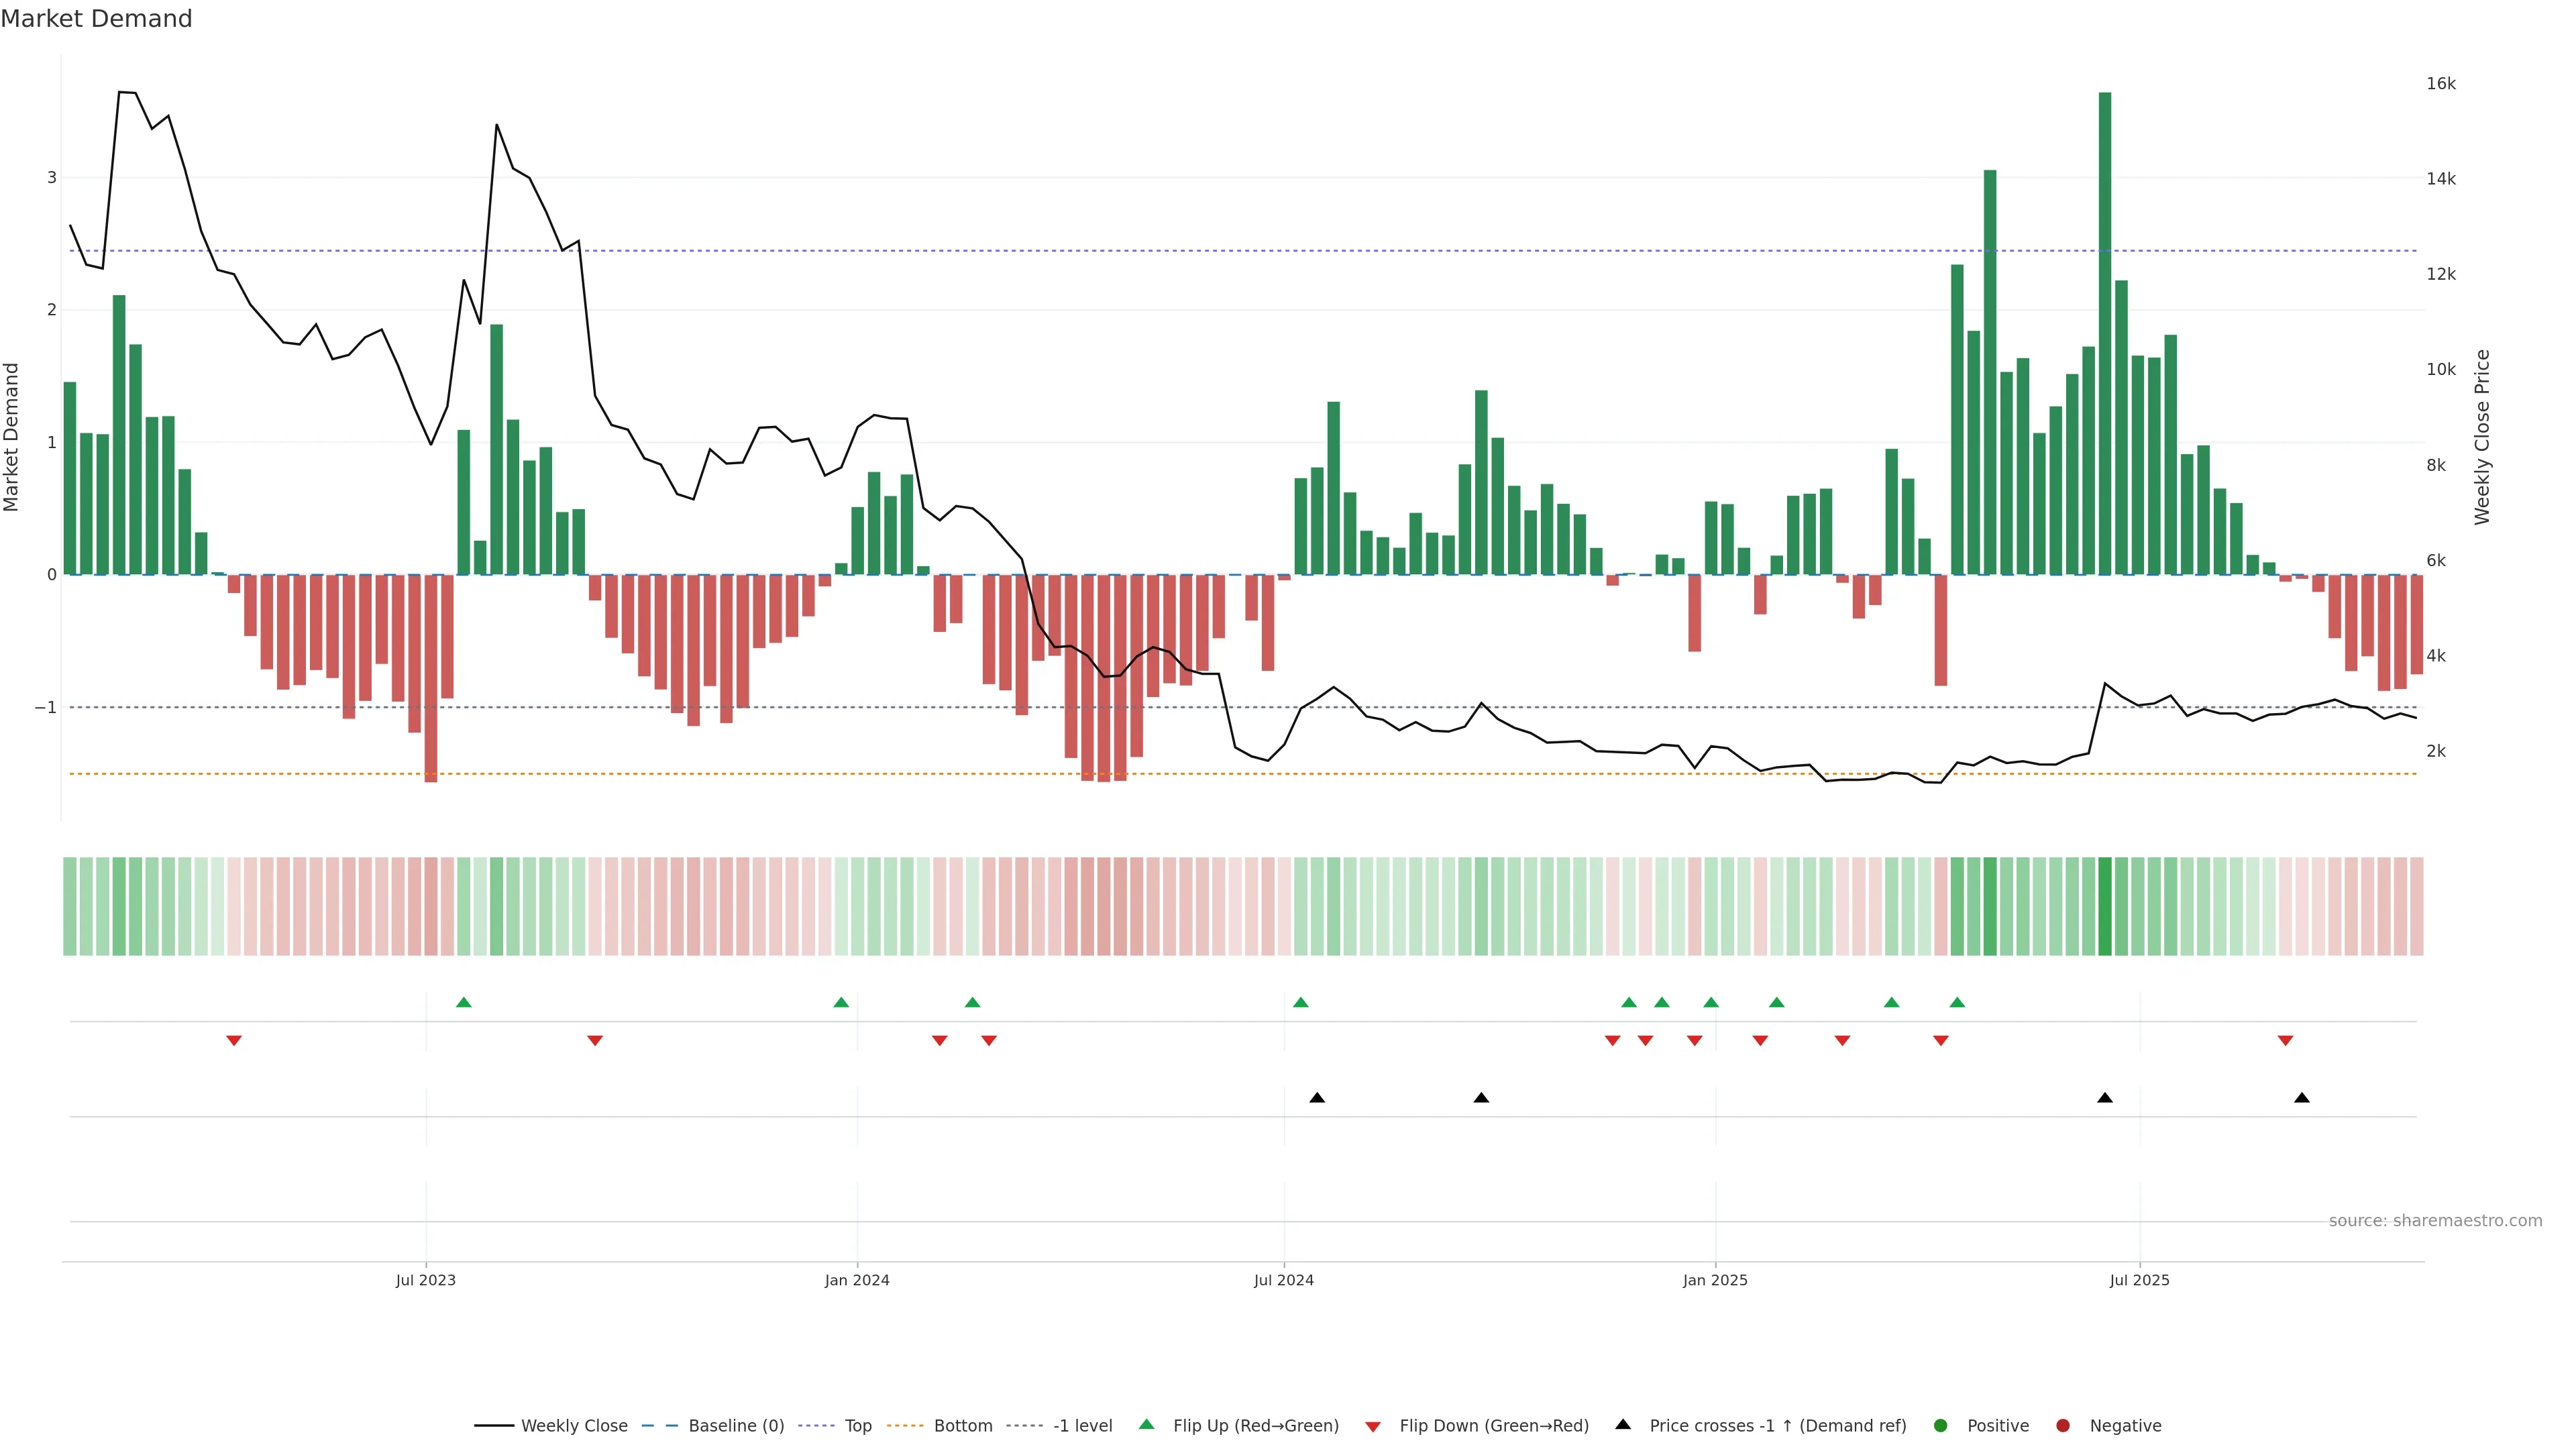This screenshot has width=2576, height=1449.
Task: Click the Weekly Close Price axis title
Action: (2482, 437)
